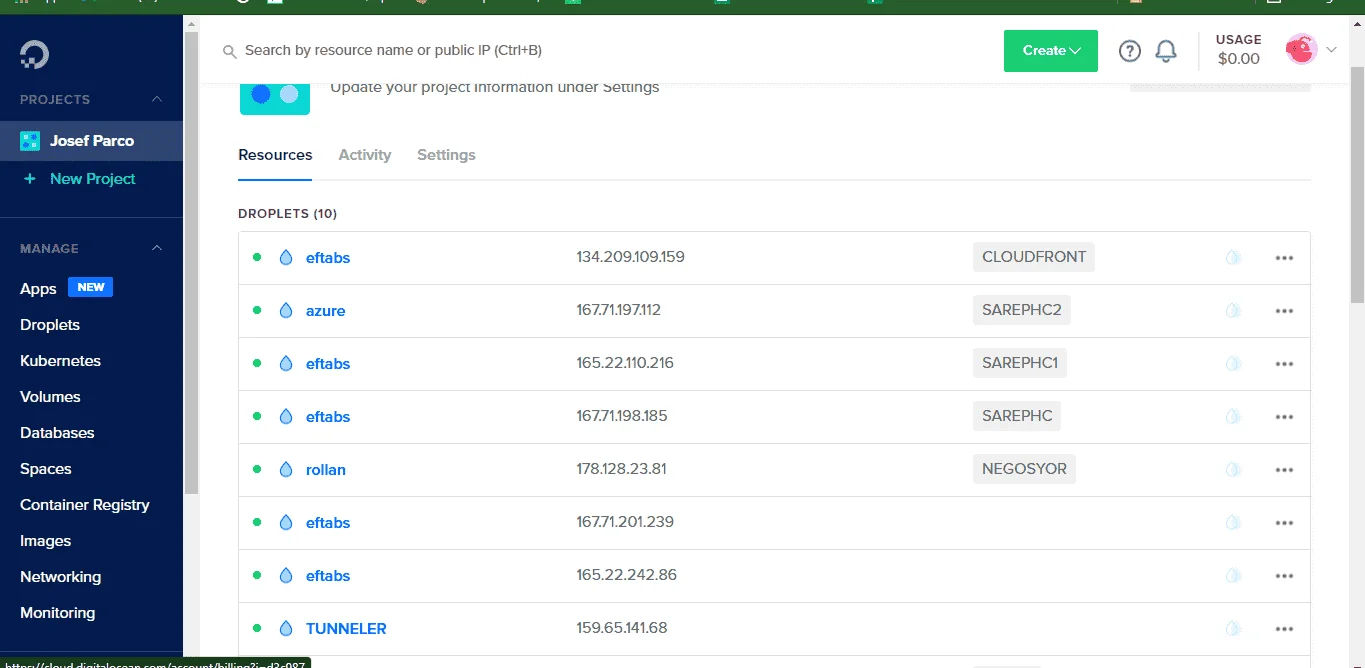Click droplet icon in SAREPHC1 row

click(x=286, y=364)
